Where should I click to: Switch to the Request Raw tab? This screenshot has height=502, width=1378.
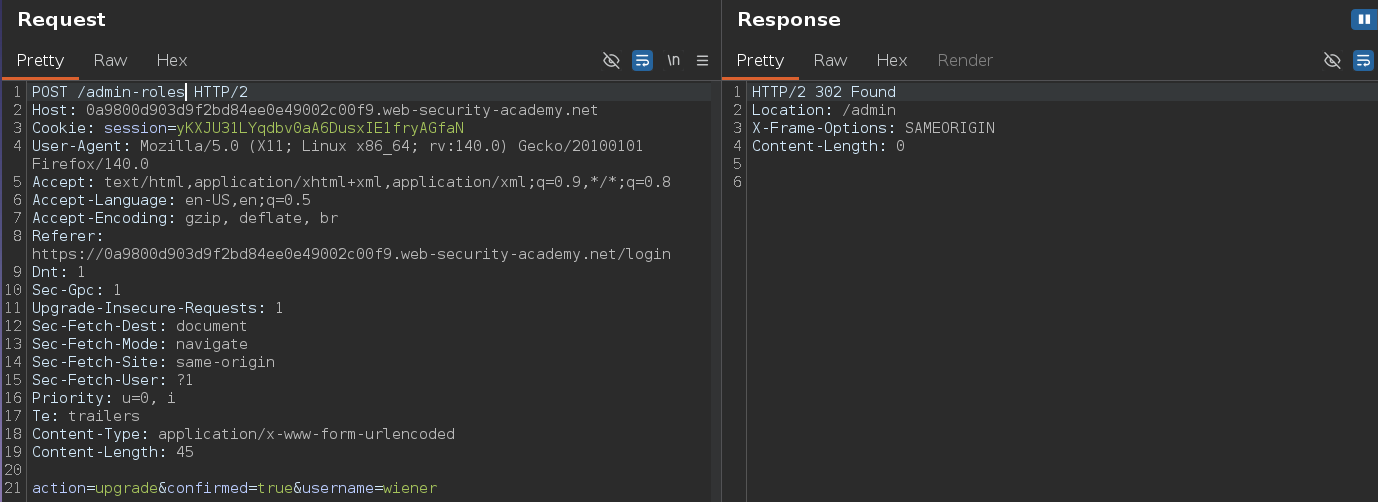click(110, 60)
